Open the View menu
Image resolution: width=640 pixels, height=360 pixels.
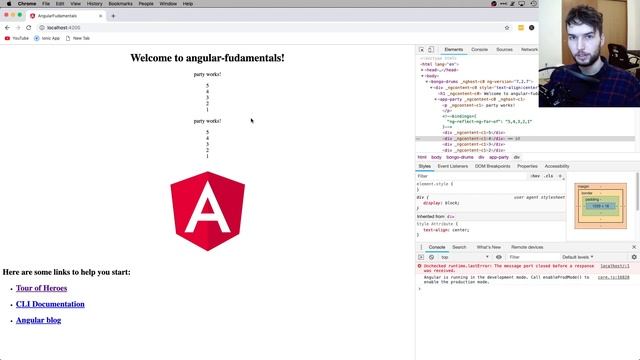(x=75, y=4)
